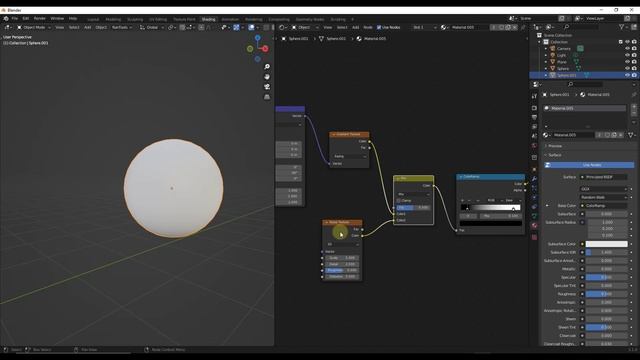Click the blue Z axis gizmo handle

coord(258,38)
